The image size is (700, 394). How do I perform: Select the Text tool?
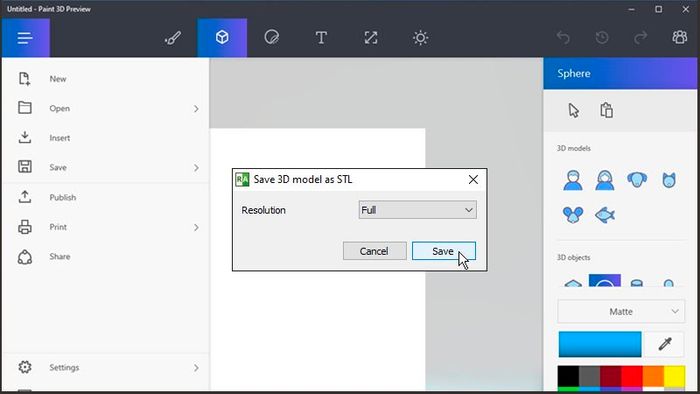pos(321,38)
